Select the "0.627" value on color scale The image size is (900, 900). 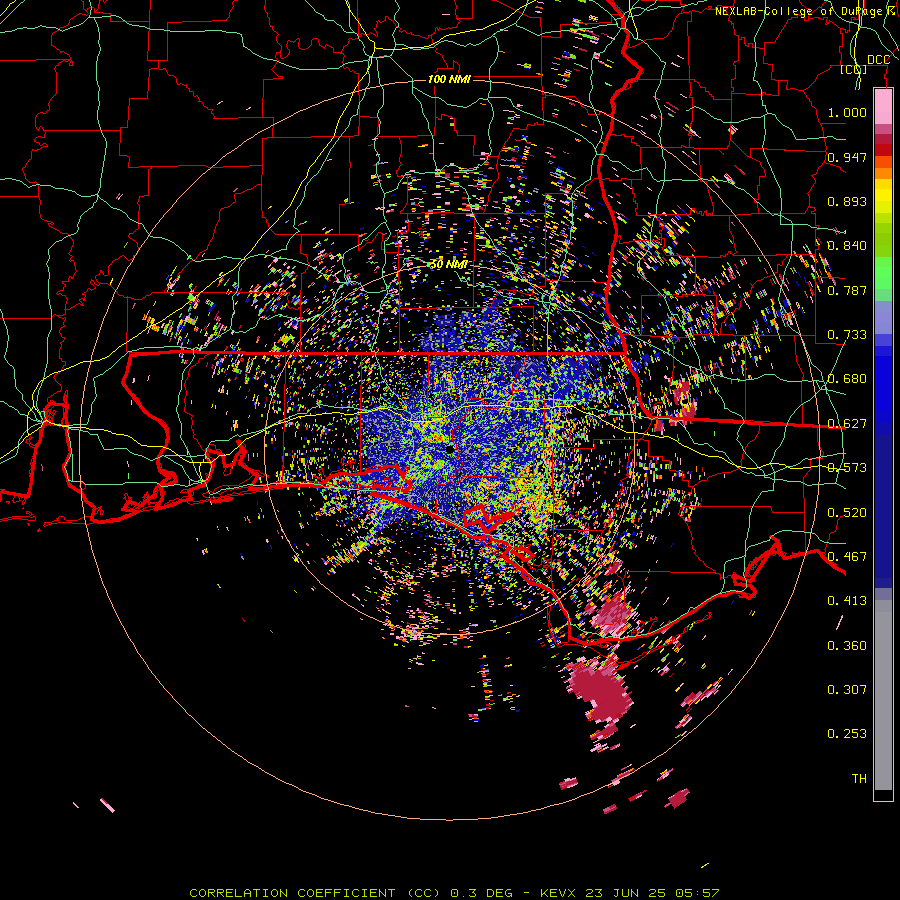pos(847,424)
